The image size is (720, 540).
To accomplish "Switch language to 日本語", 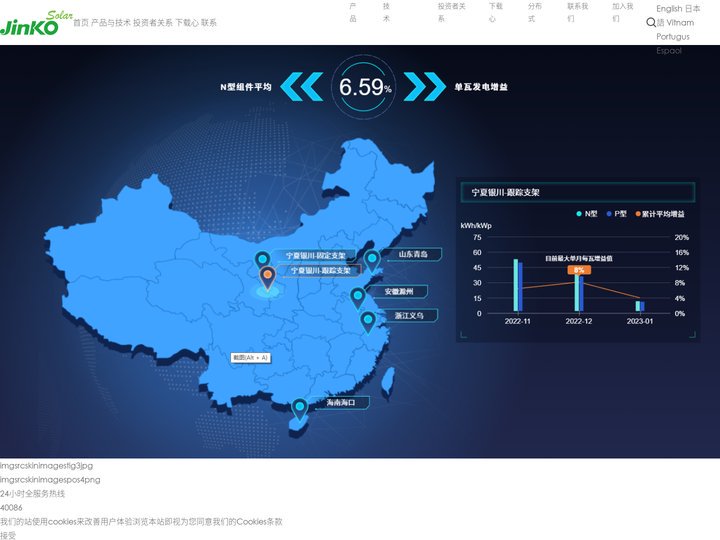I will tap(693, 9).
